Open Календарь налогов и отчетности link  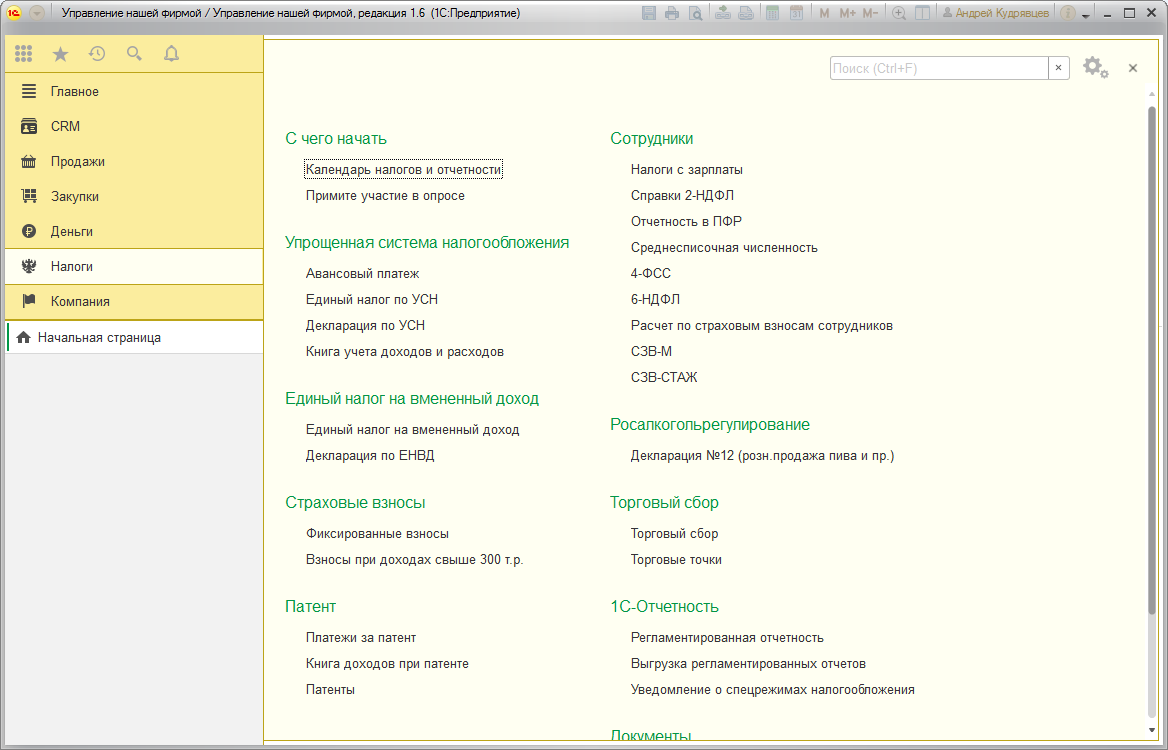pos(404,170)
